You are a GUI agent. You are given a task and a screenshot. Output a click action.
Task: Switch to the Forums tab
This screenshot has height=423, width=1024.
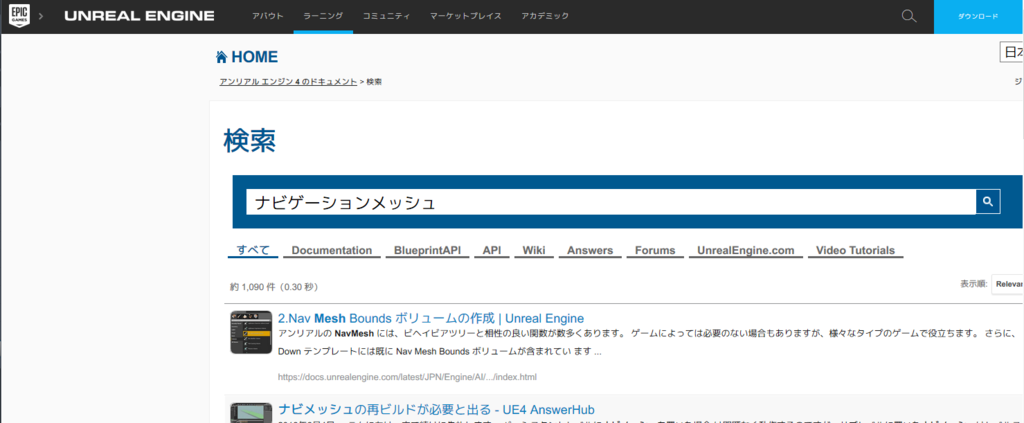pos(655,251)
